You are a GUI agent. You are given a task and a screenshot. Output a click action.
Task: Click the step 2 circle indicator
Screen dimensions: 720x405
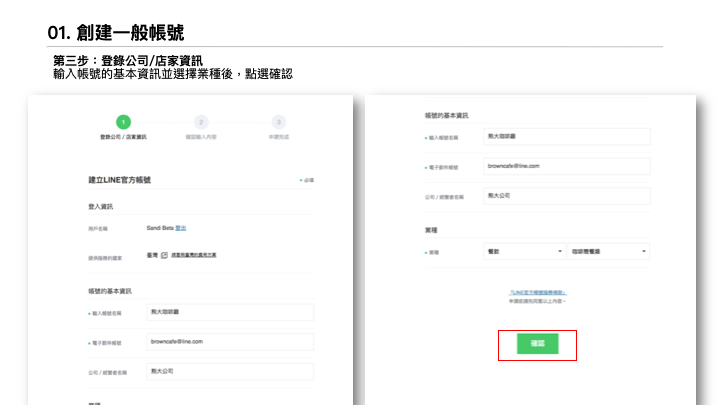(x=201, y=121)
